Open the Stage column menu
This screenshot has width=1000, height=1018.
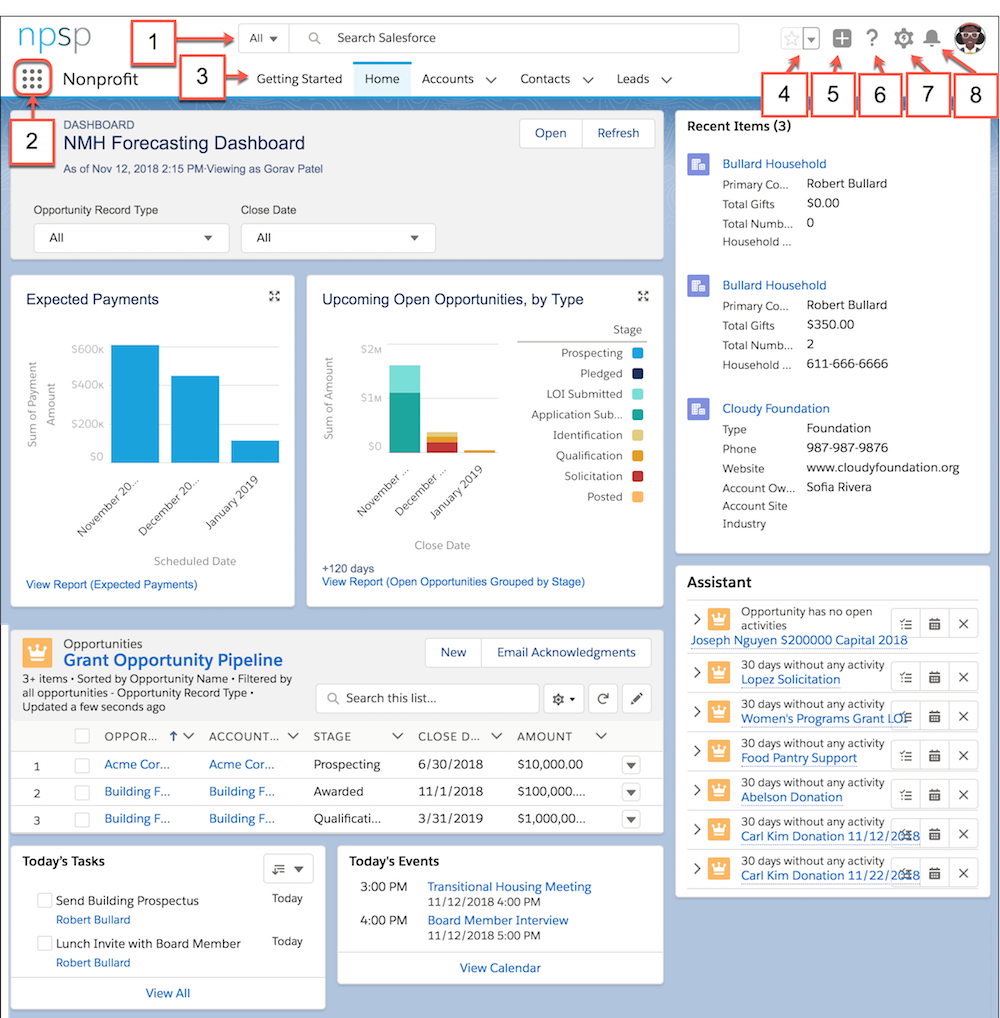(397, 736)
